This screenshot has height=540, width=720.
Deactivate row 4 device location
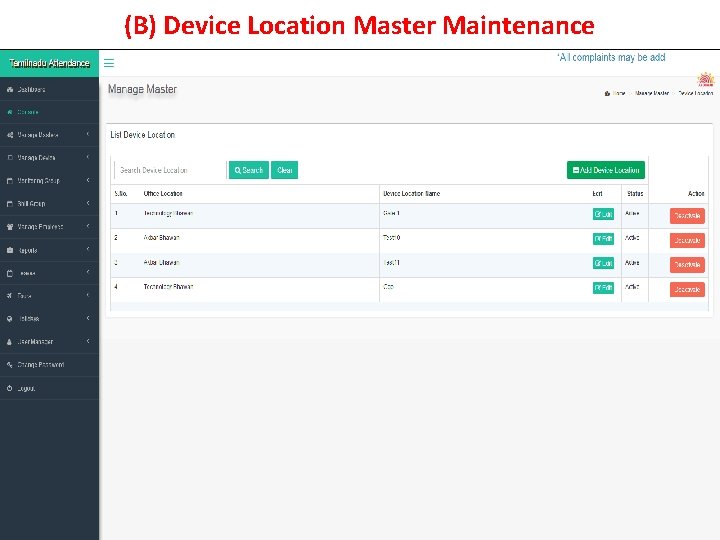(x=687, y=289)
